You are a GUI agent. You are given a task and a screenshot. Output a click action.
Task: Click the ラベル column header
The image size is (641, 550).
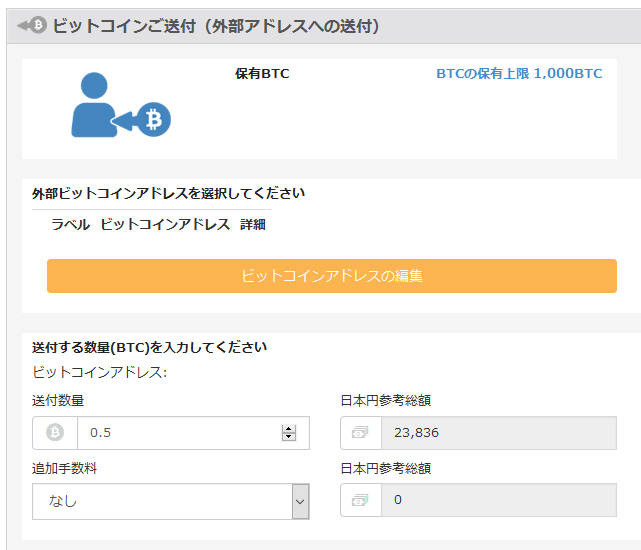(x=70, y=224)
